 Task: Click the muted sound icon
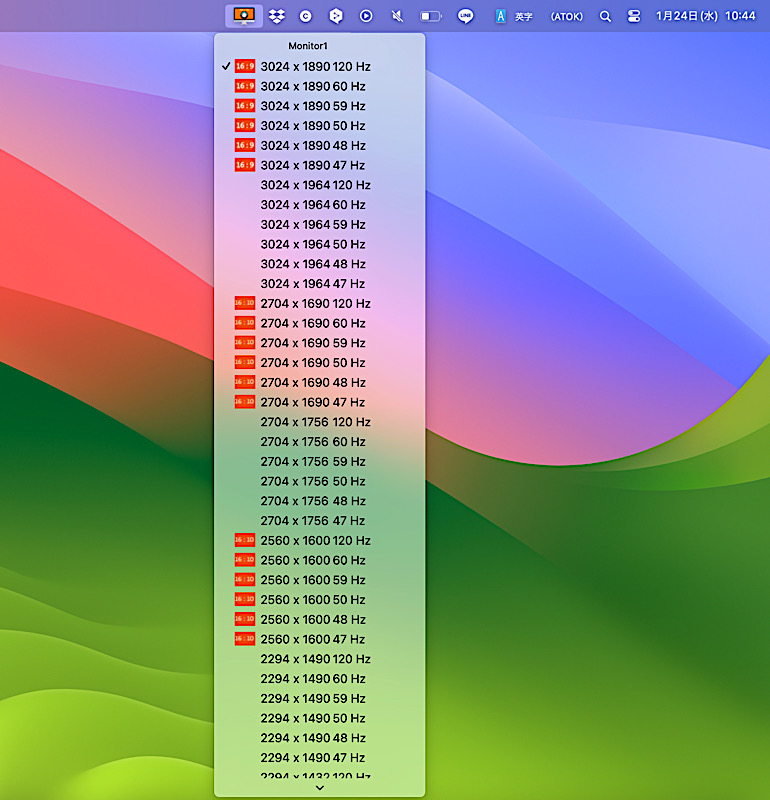click(397, 16)
